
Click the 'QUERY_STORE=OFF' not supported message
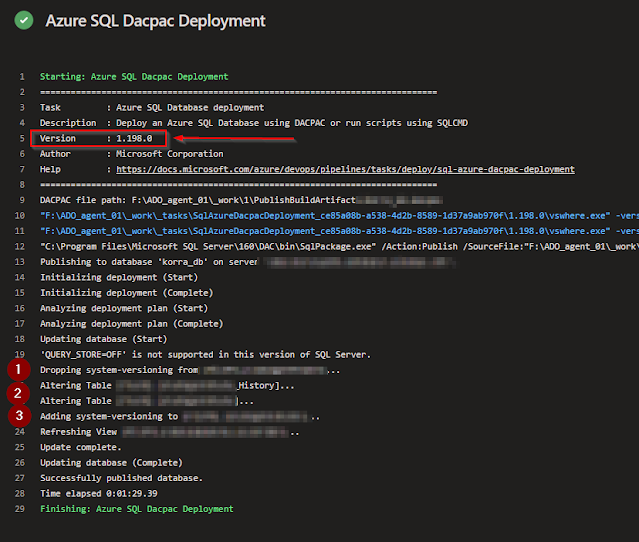(x=205, y=355)
